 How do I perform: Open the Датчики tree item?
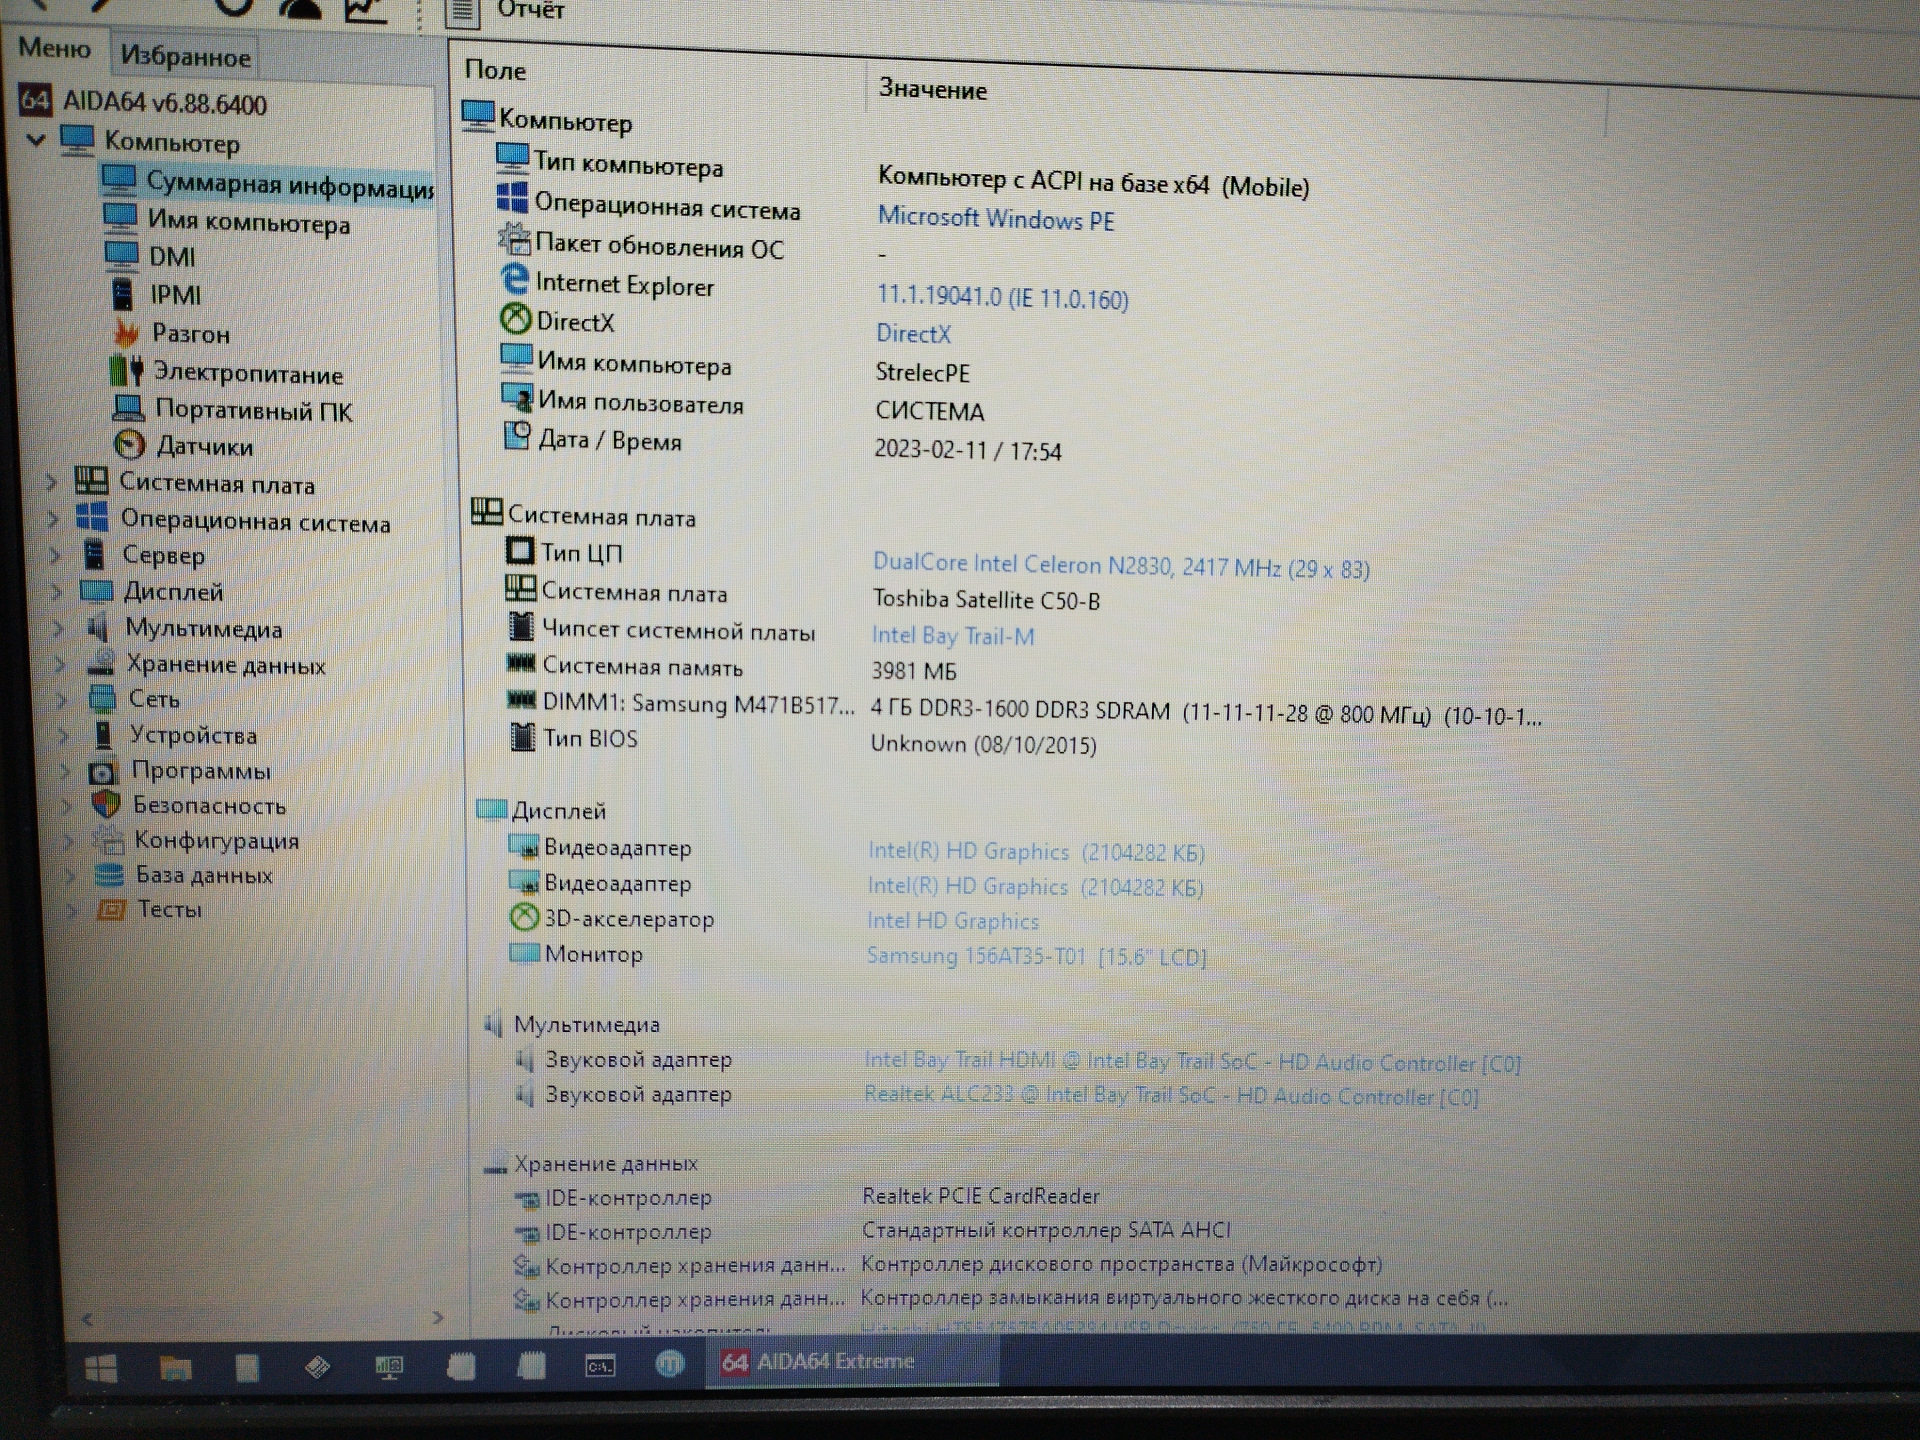183,446
